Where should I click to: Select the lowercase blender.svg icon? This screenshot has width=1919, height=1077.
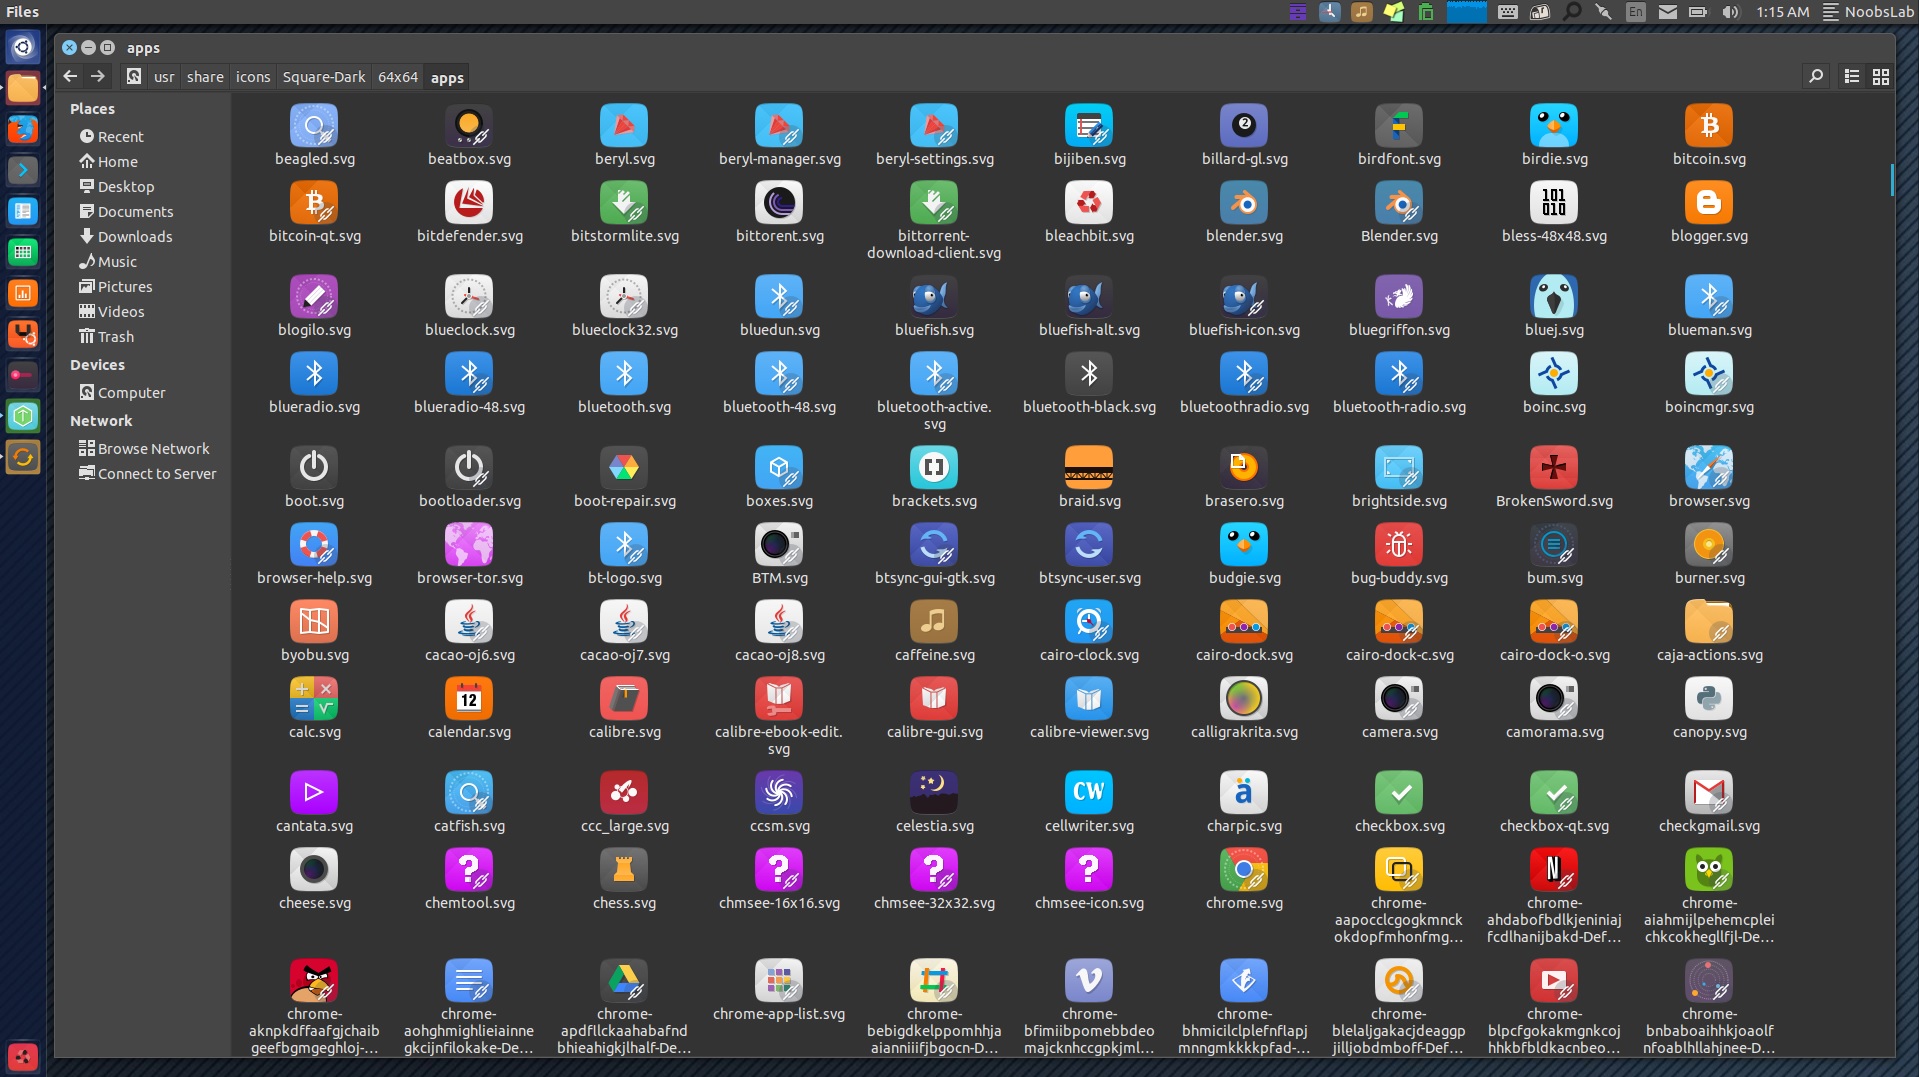1244,203
